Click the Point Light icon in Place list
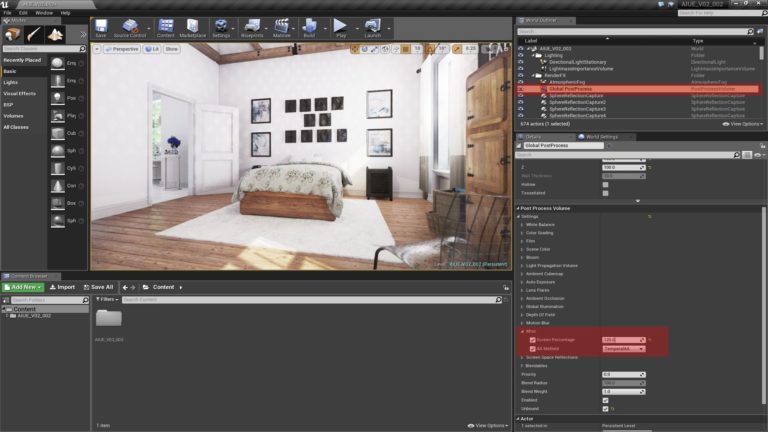Viewport: 768px width, 432px height. (x=57, y=98)
